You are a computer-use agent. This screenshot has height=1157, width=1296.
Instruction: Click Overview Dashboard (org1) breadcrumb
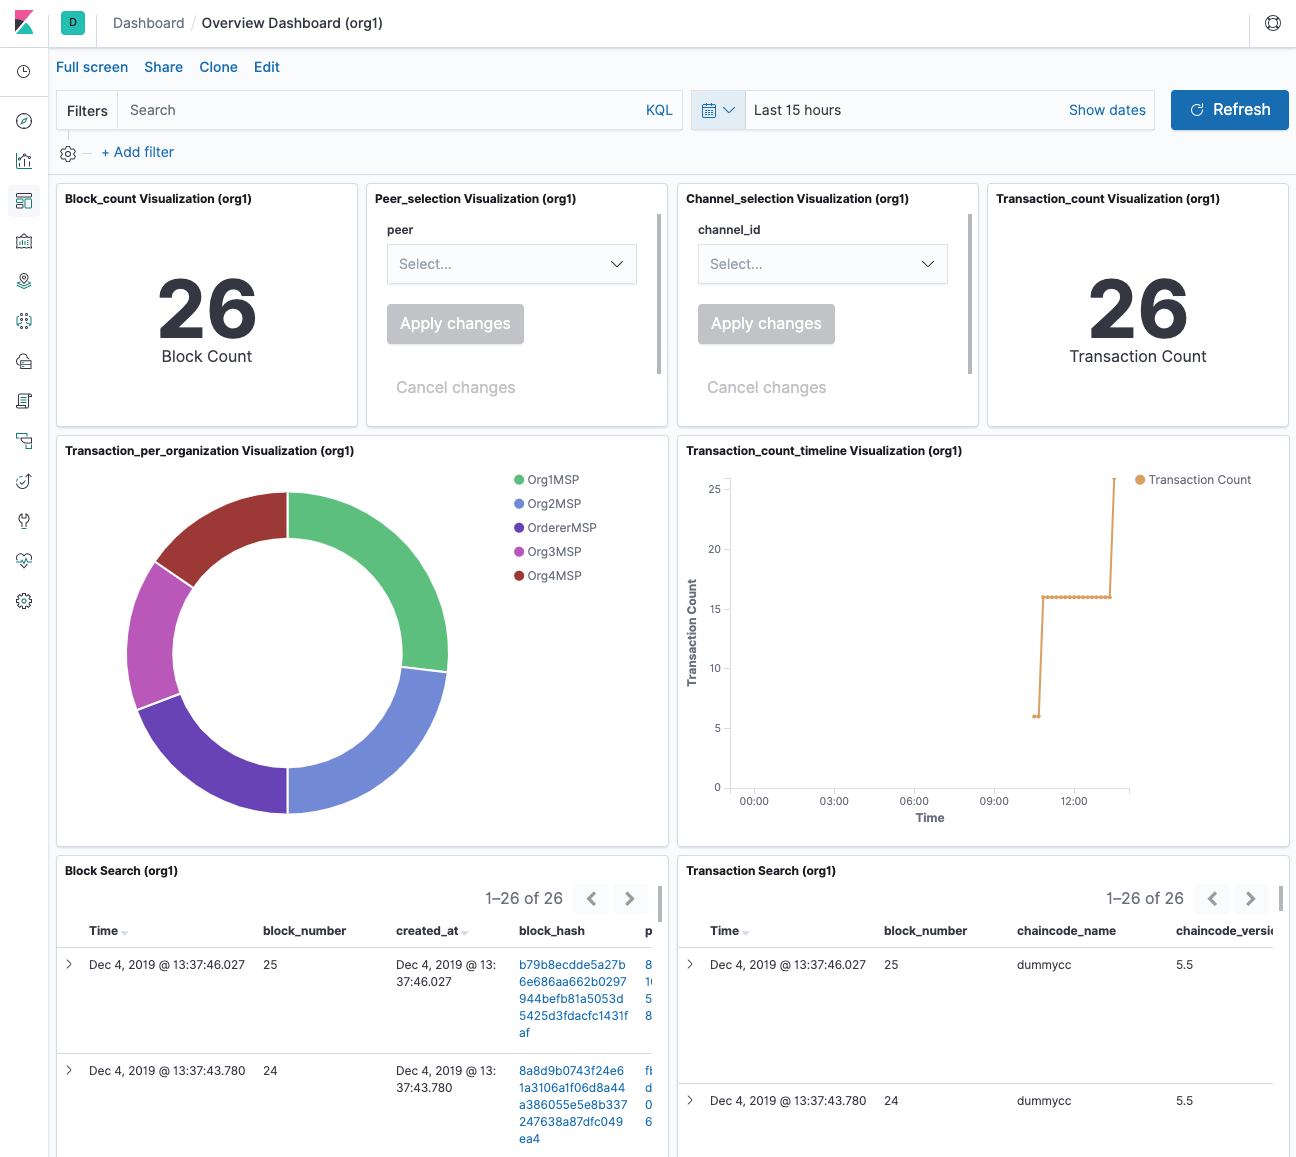(x=292, y=23)
